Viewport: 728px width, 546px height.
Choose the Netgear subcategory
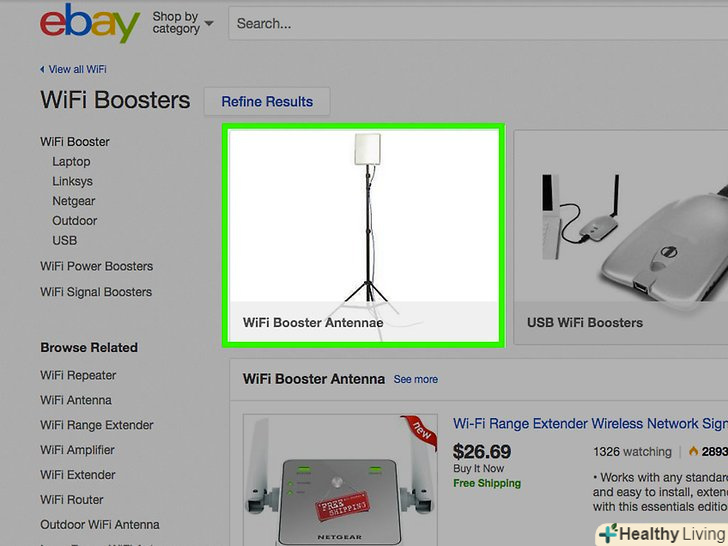coord(73,201)
